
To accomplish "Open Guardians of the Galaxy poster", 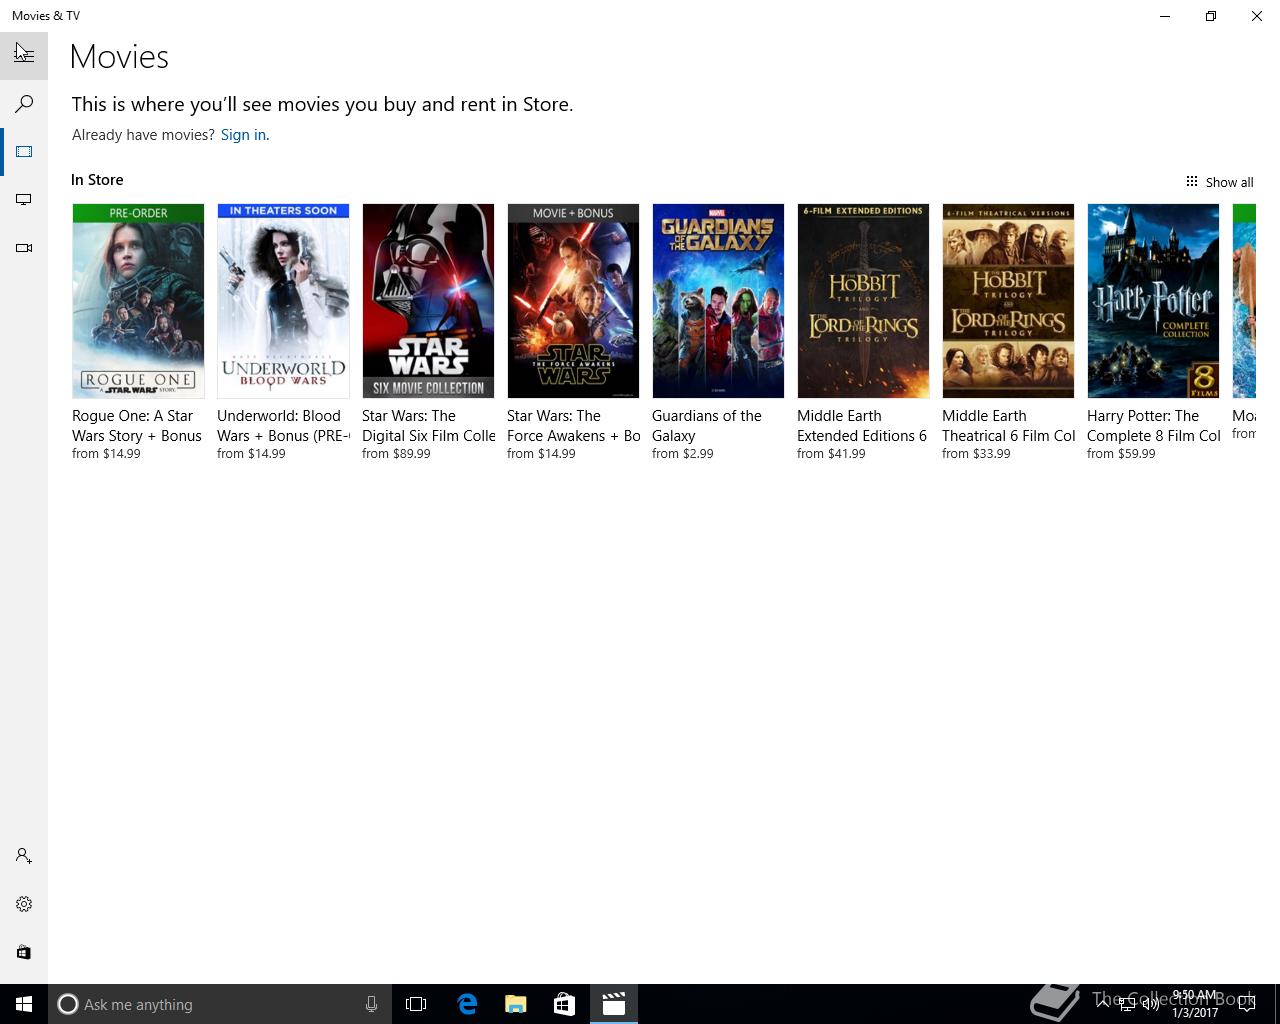I will point(718,301).
